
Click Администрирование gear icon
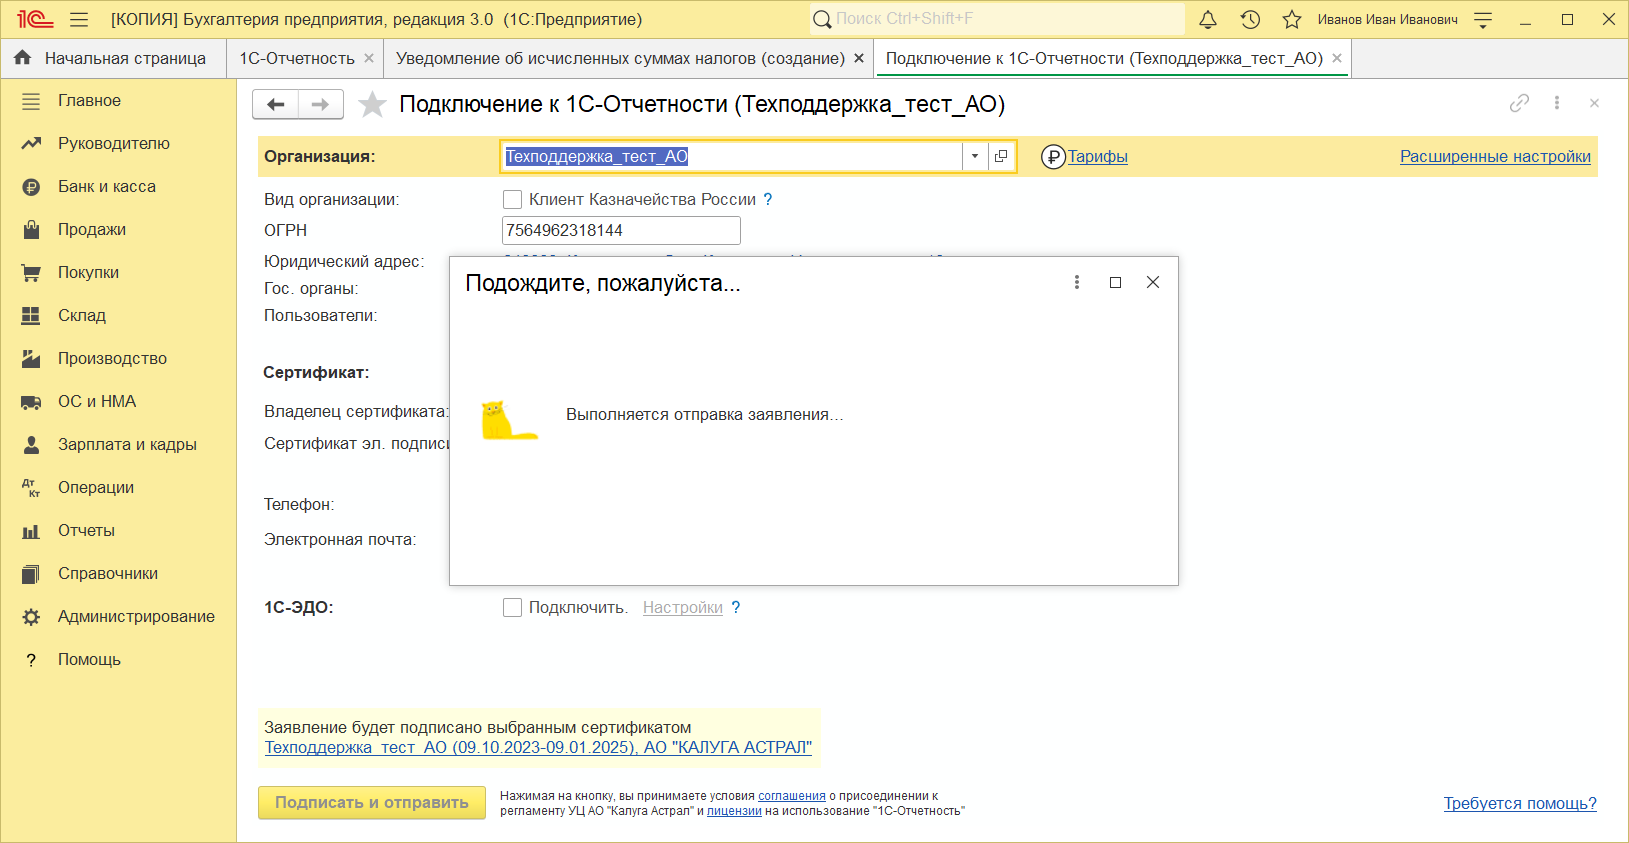(31, 617)
